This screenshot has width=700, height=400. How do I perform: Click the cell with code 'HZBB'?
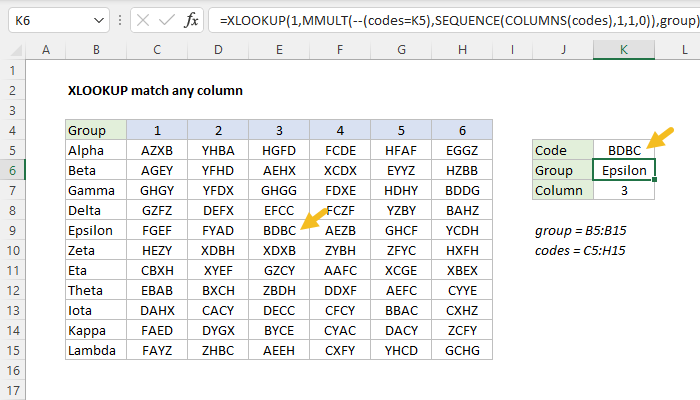click(462, 171)
